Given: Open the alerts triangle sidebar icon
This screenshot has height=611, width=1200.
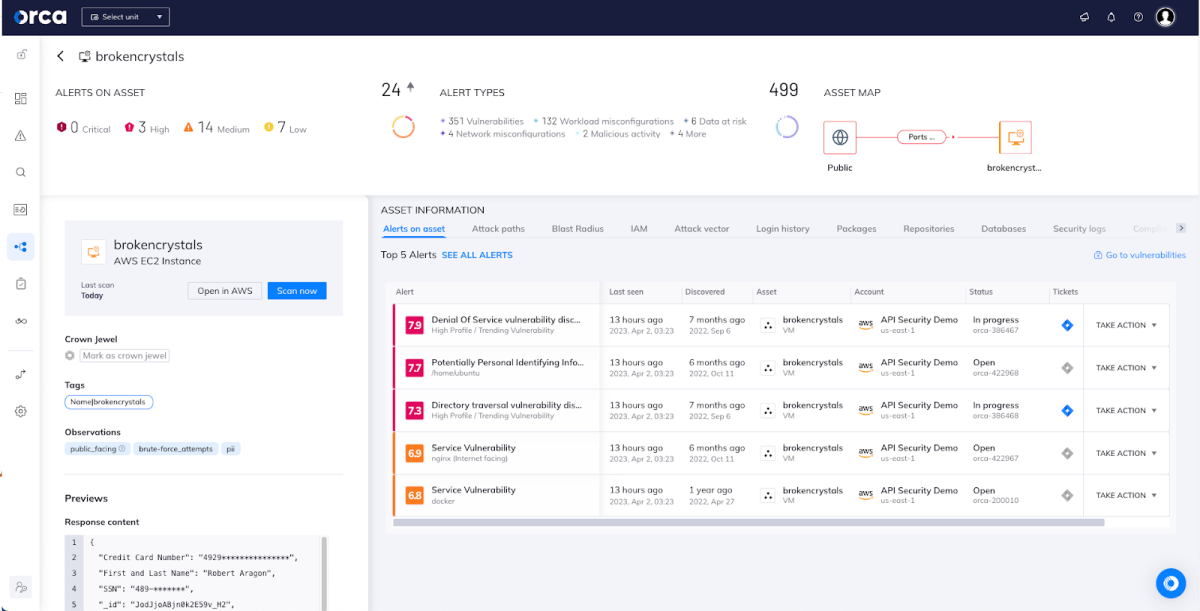Looking at the screenshot, I should pyautogui.click(x=21, y=136).
